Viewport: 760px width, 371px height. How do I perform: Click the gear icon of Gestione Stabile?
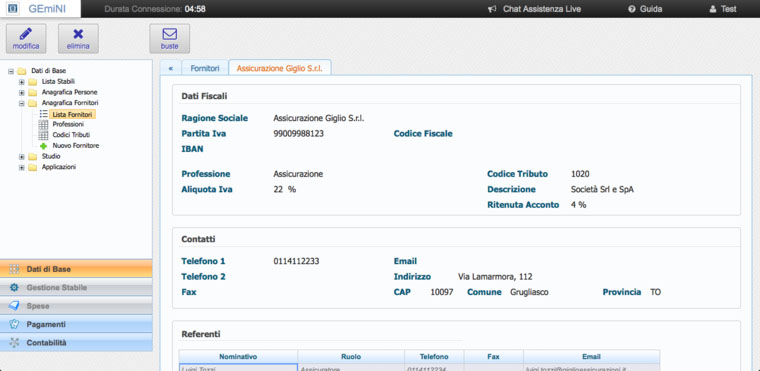coord(15,288)
